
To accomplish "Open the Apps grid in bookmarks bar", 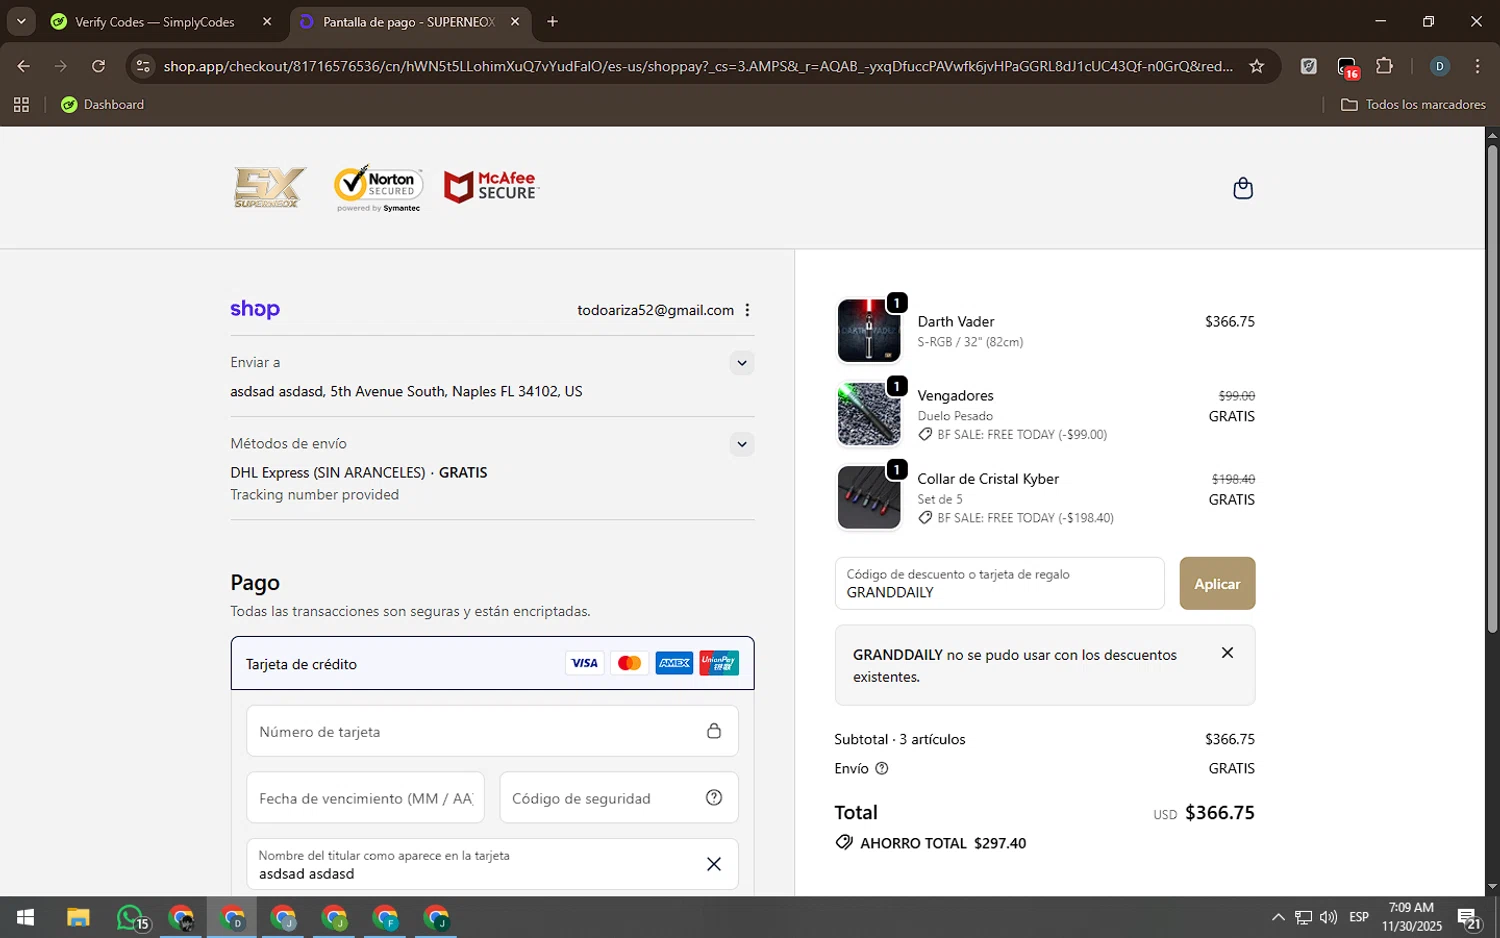I will pos(21,104).
